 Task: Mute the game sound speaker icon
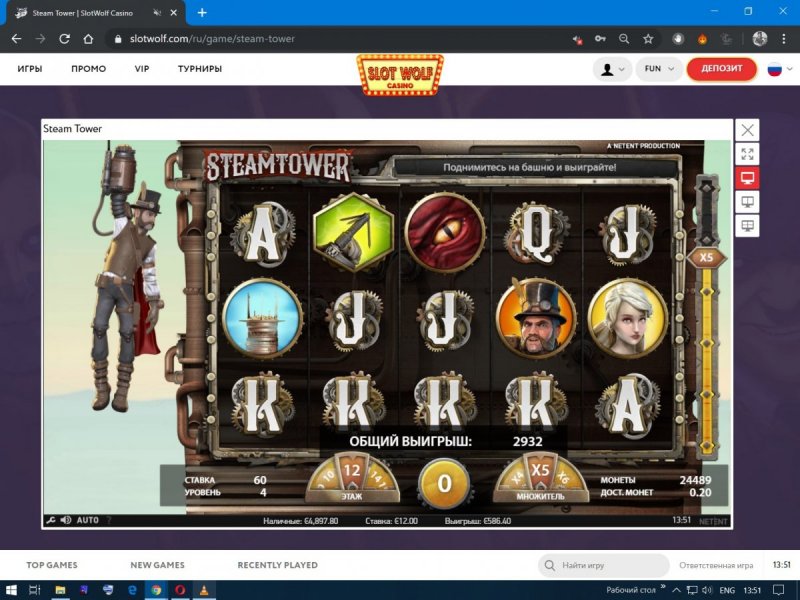pyautogui.click(x=66, y=520)
